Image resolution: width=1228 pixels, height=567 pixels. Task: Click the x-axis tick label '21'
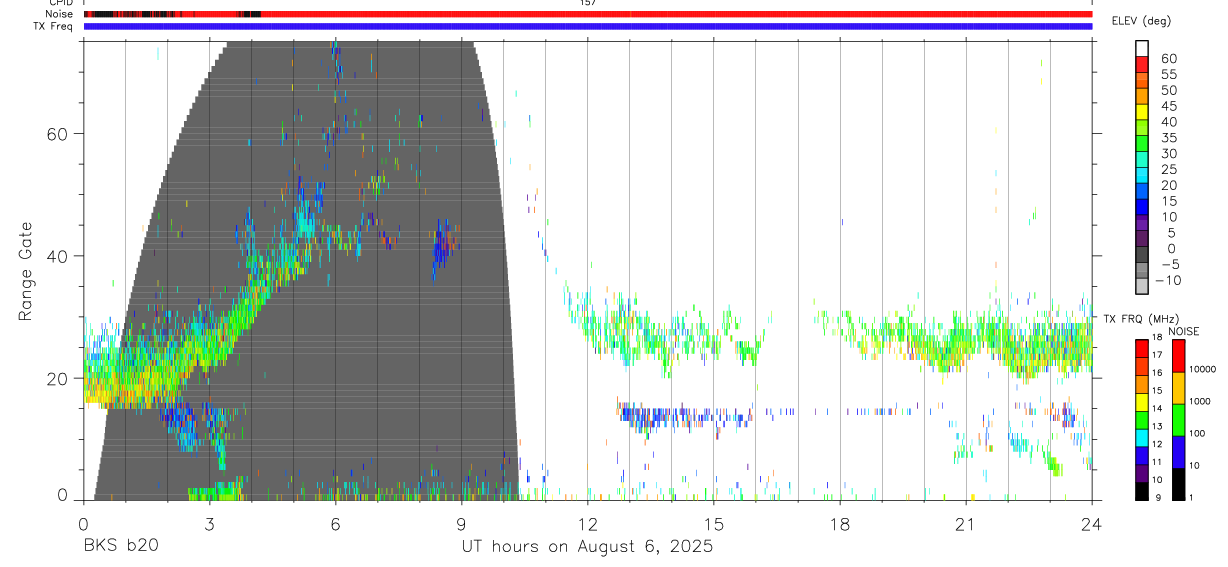point(965,524)
